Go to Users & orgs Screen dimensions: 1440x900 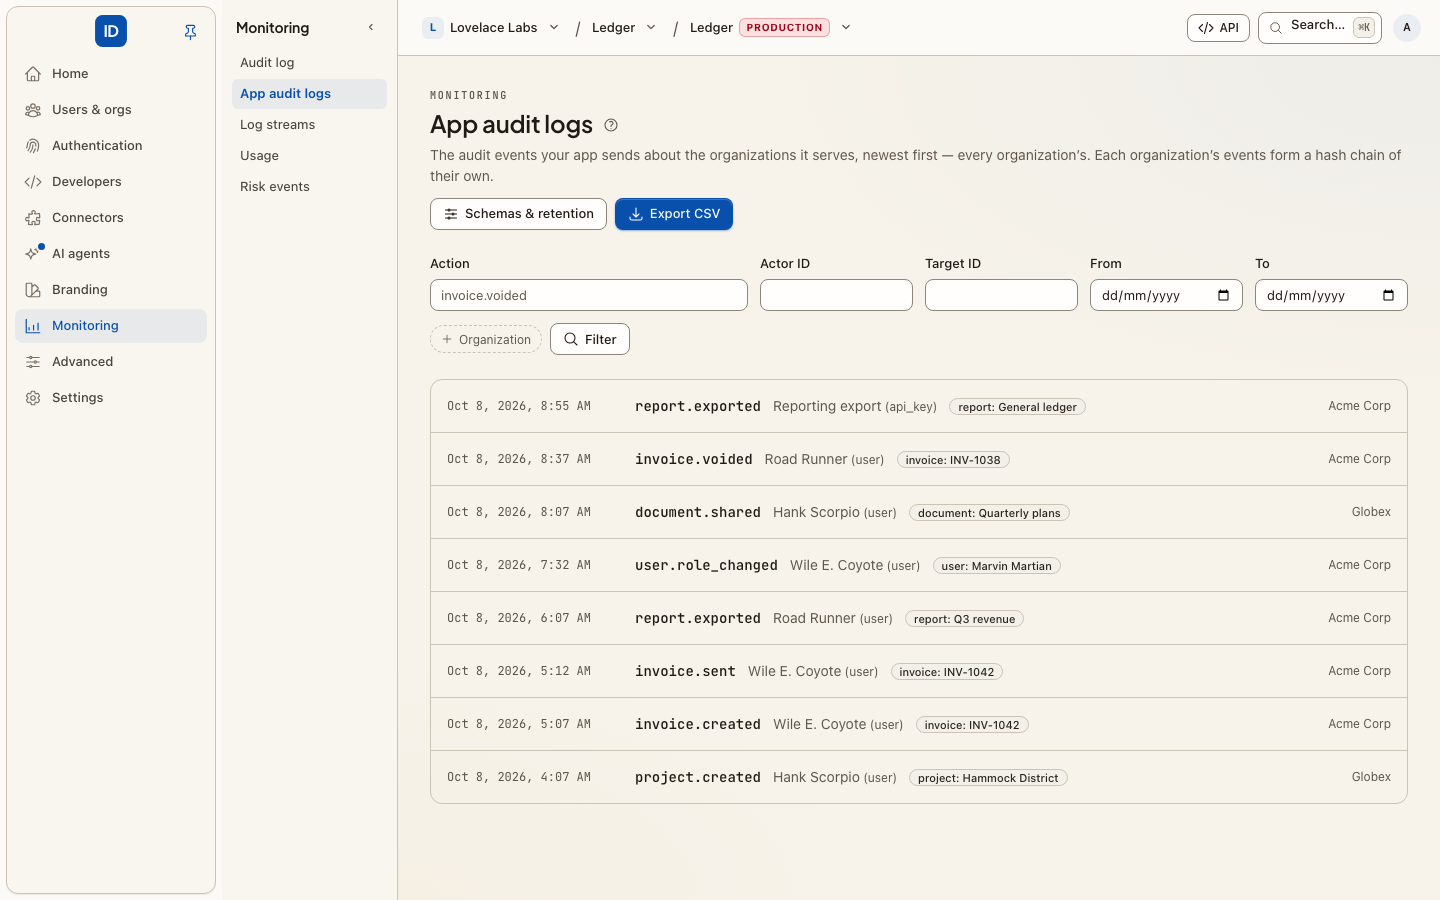[111, 110]
